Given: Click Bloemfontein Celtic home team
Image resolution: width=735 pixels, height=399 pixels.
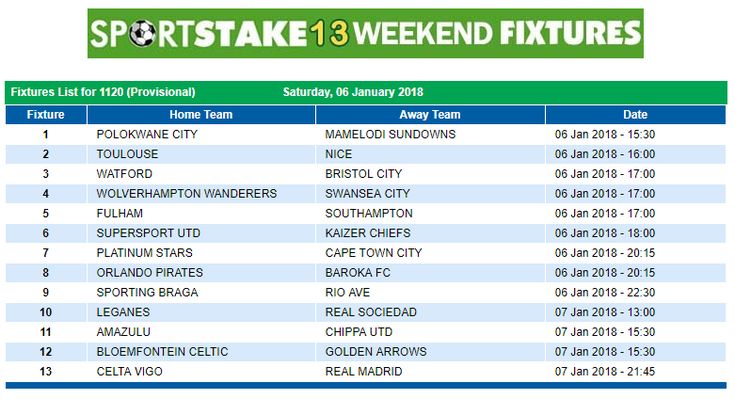Looking at the screenshot, I should 162,351.
